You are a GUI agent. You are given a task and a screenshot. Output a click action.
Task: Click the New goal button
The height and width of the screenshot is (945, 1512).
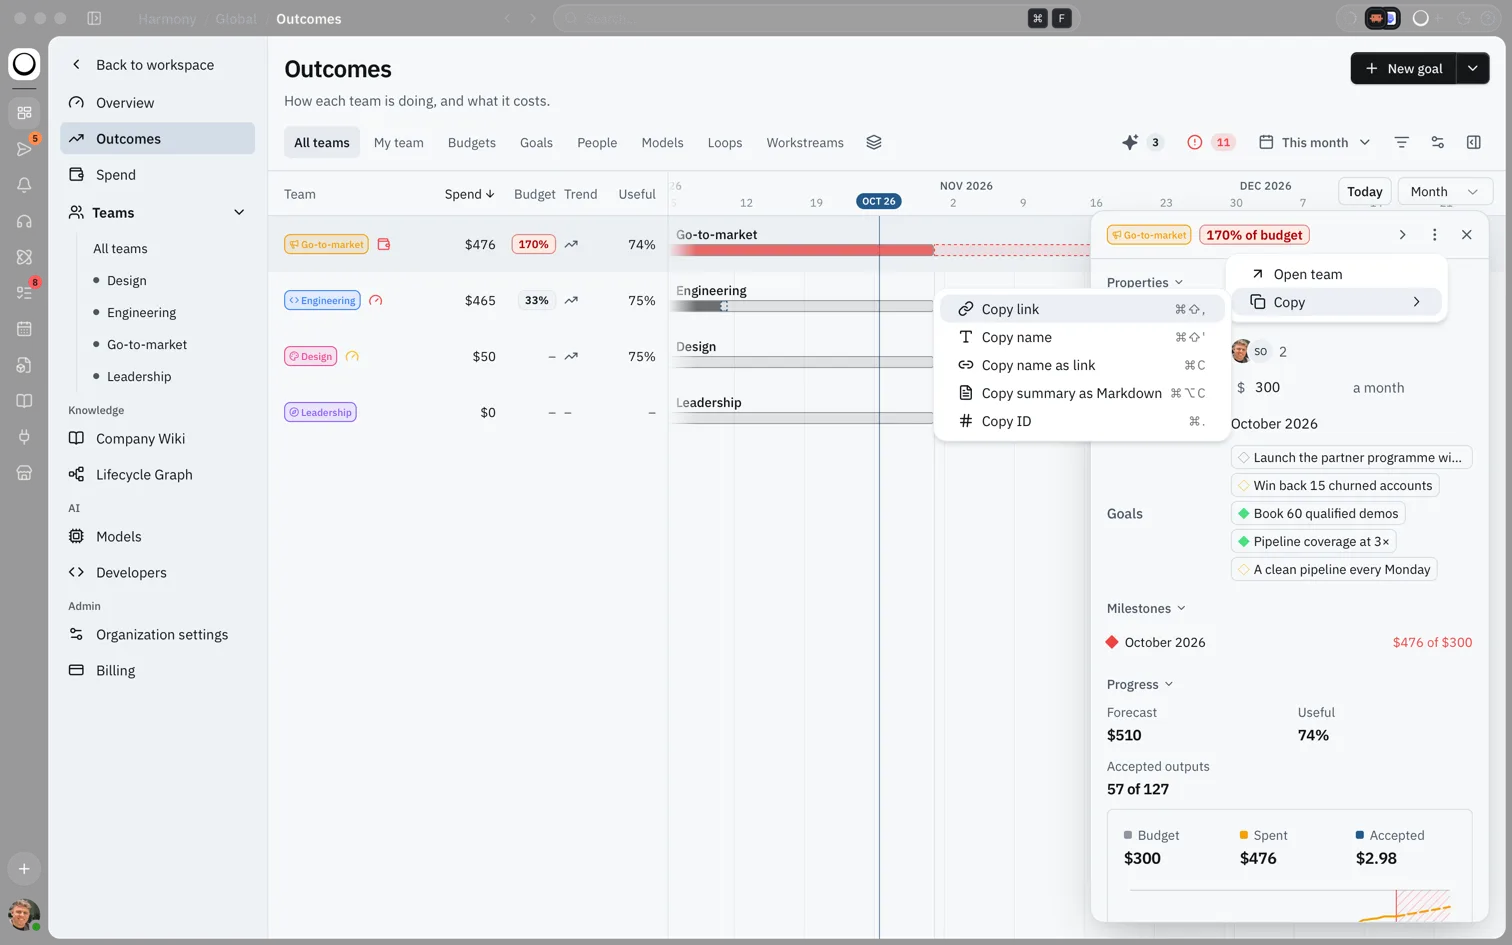1403,68
